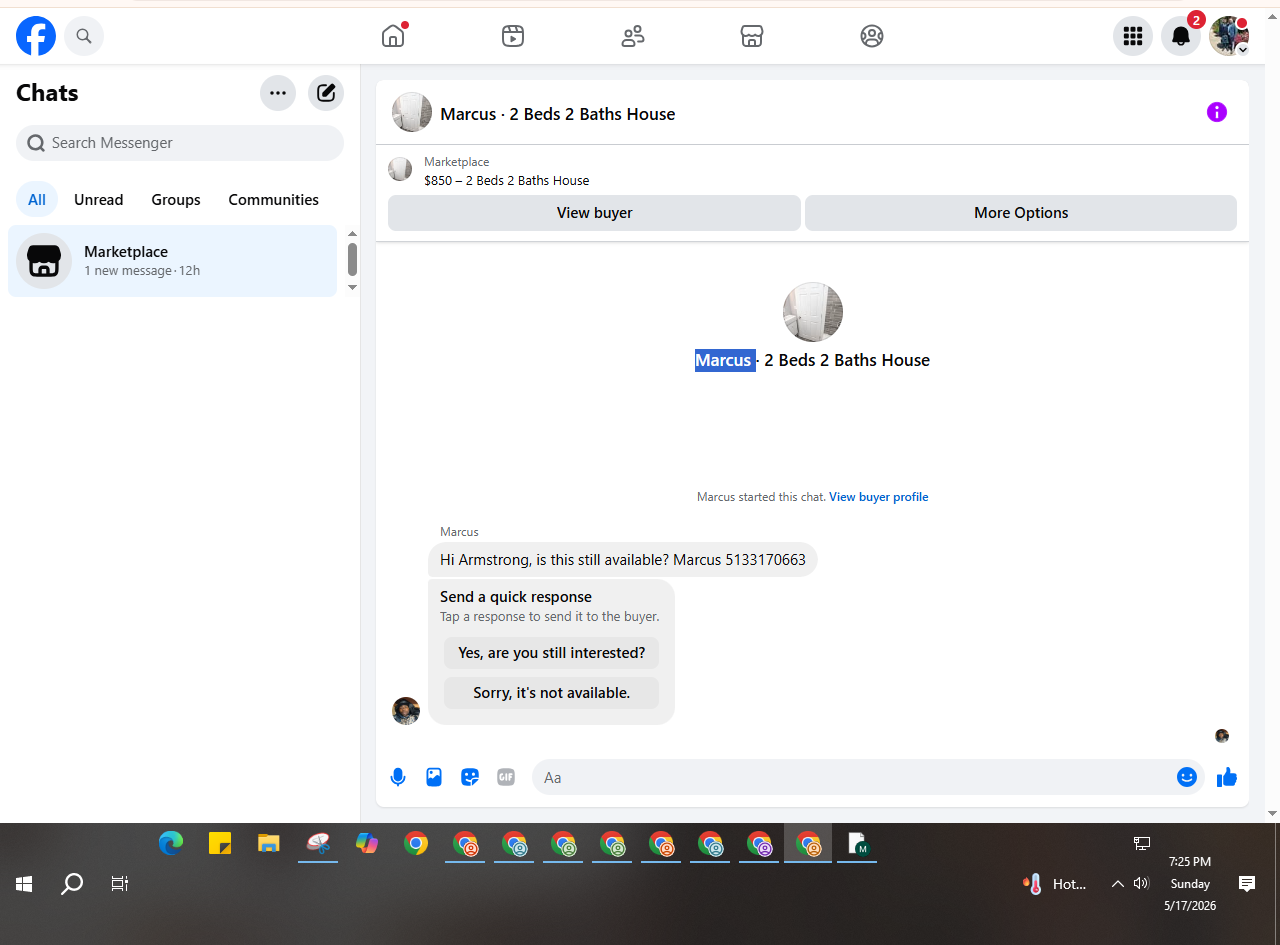Image resolution: width=1280 pixels, height=945 pixels.
Task: Click the More Options button
Action: click(x=1021, y=213)
